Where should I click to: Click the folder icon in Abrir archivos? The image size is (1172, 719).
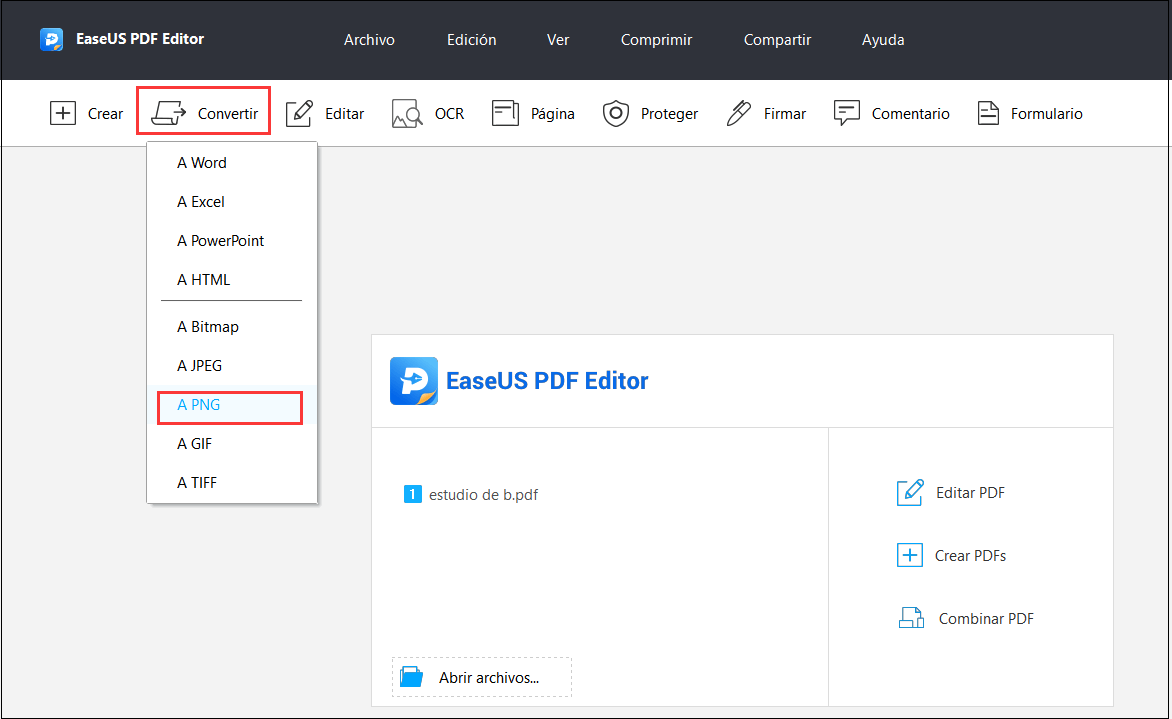pyautogui.click(x=412, y=677)
